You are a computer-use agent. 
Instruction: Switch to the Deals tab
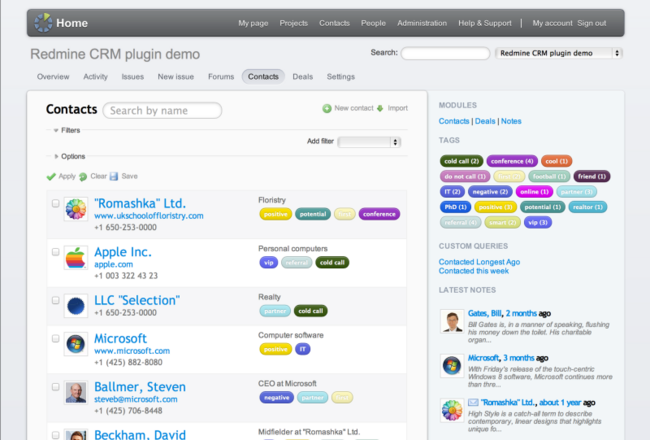pyautogui.click(x=303, y=76)
